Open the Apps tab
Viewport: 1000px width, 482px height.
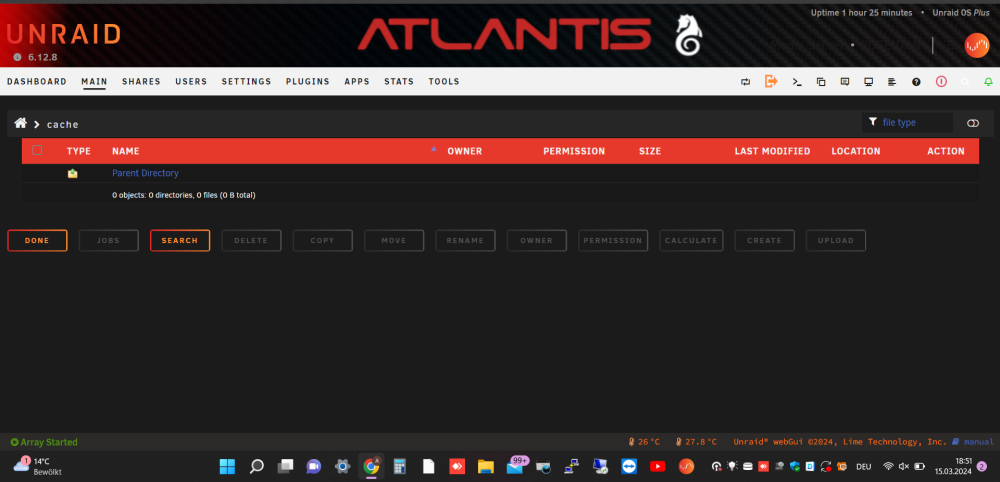coord(357,82)
